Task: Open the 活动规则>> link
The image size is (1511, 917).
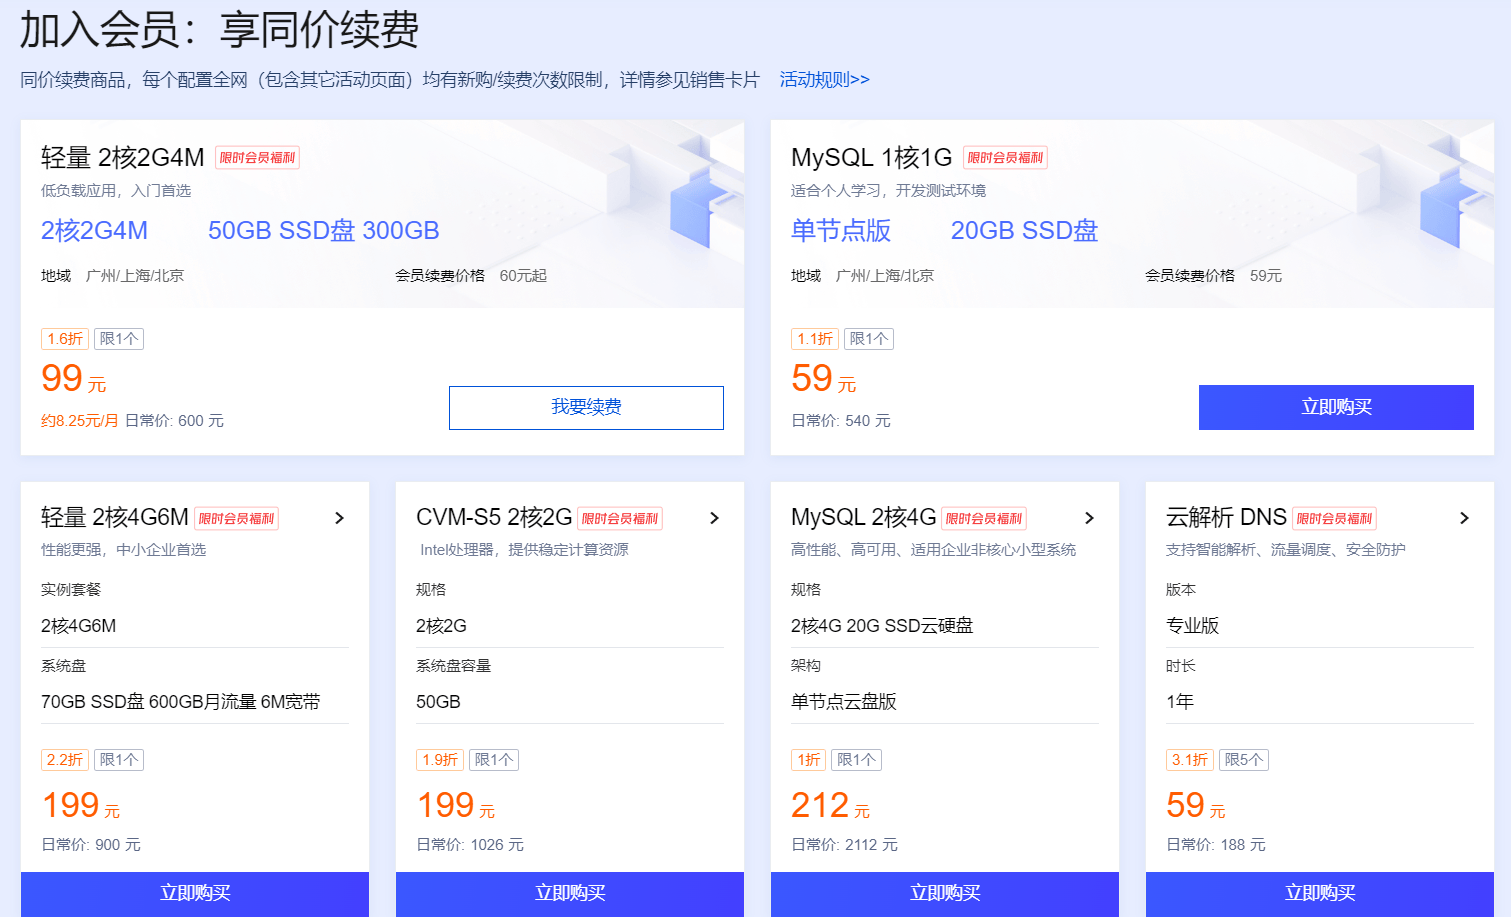Action: pos(824,80)
